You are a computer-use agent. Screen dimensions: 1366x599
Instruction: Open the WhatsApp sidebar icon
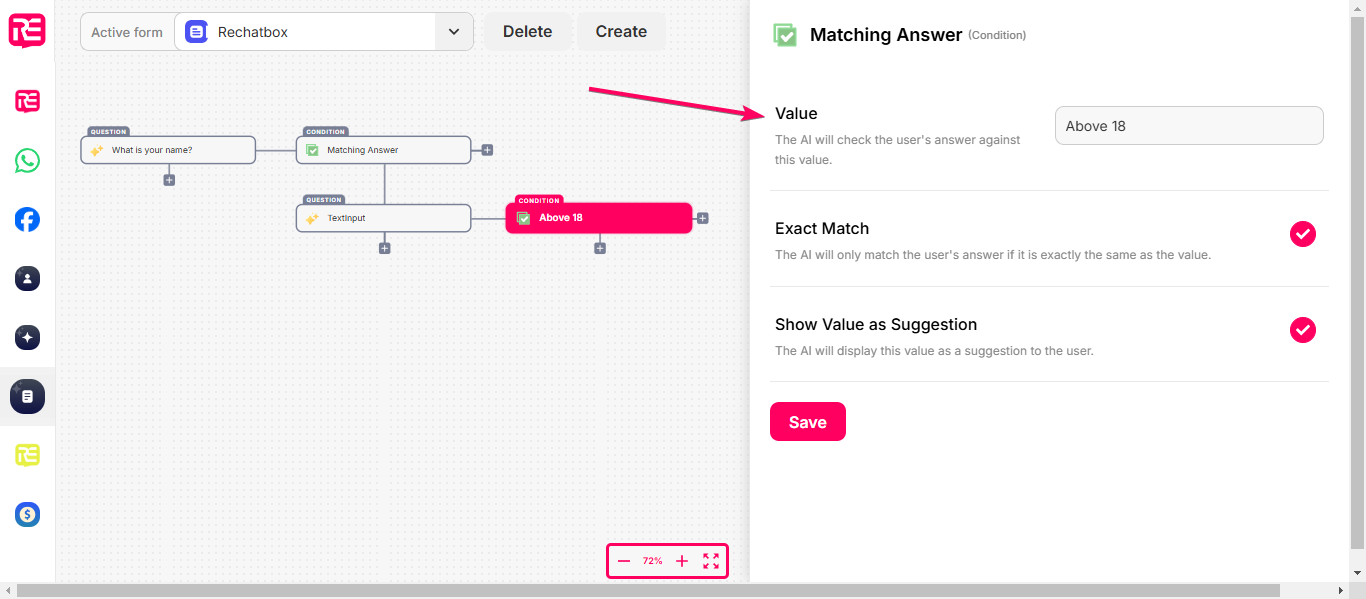(27, 160)
